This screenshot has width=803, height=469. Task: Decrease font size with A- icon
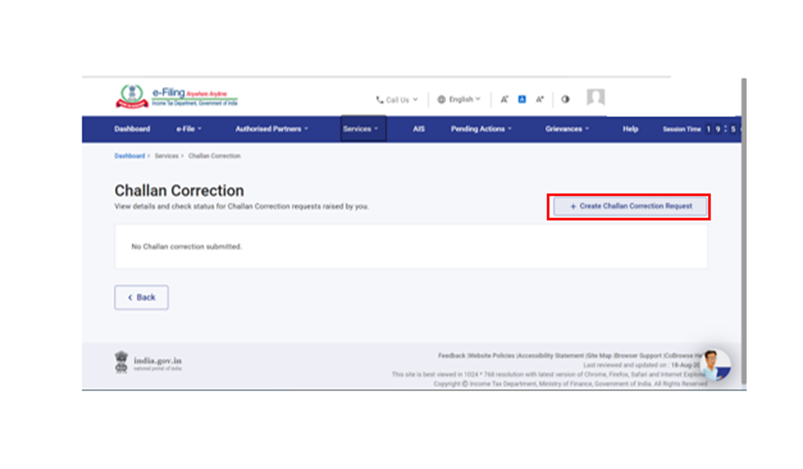click(505, 99)
